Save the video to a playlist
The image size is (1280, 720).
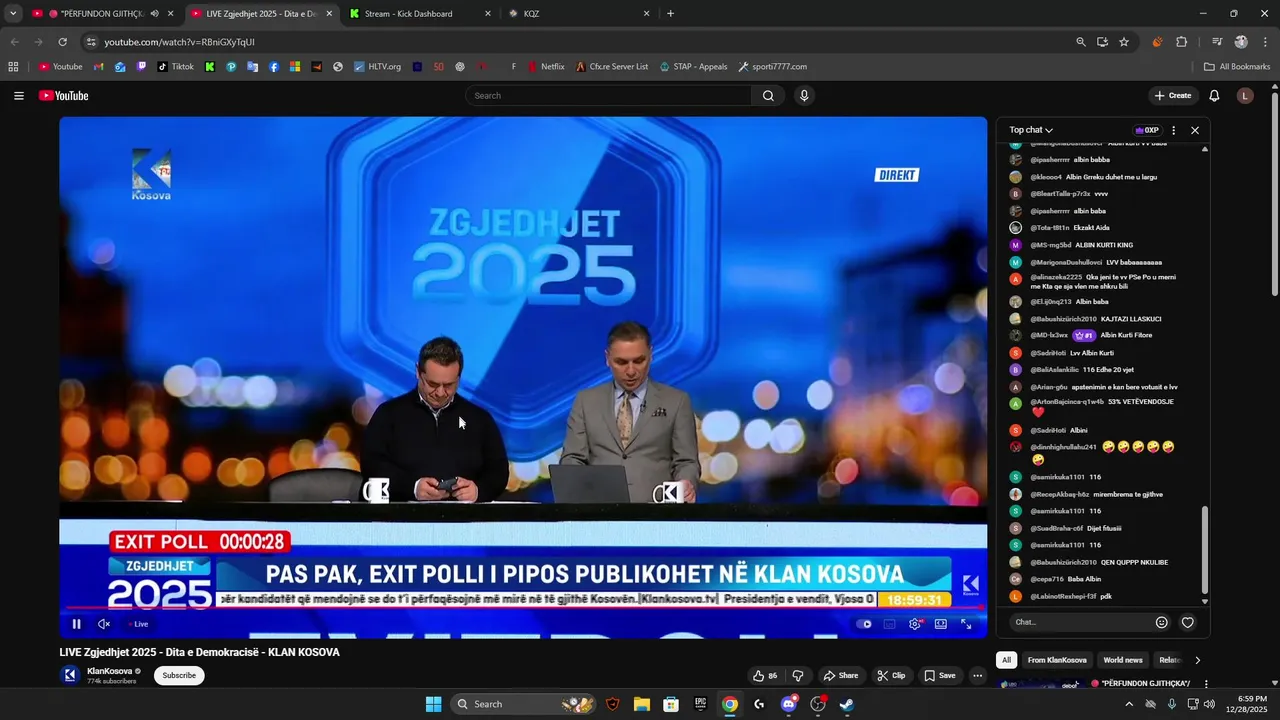pos(939,676)
